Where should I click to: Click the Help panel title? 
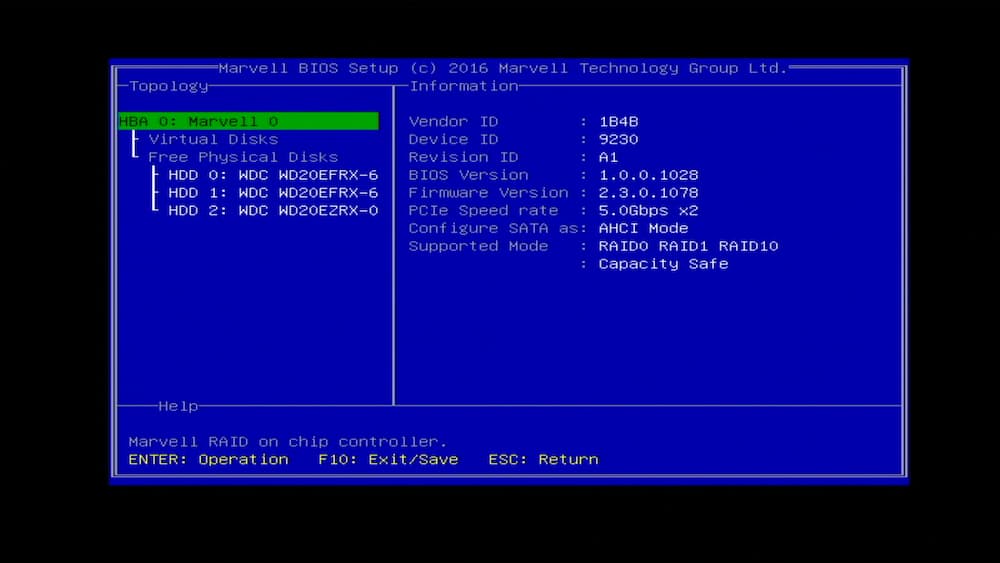pyautogui.click(x=178, y=406)
